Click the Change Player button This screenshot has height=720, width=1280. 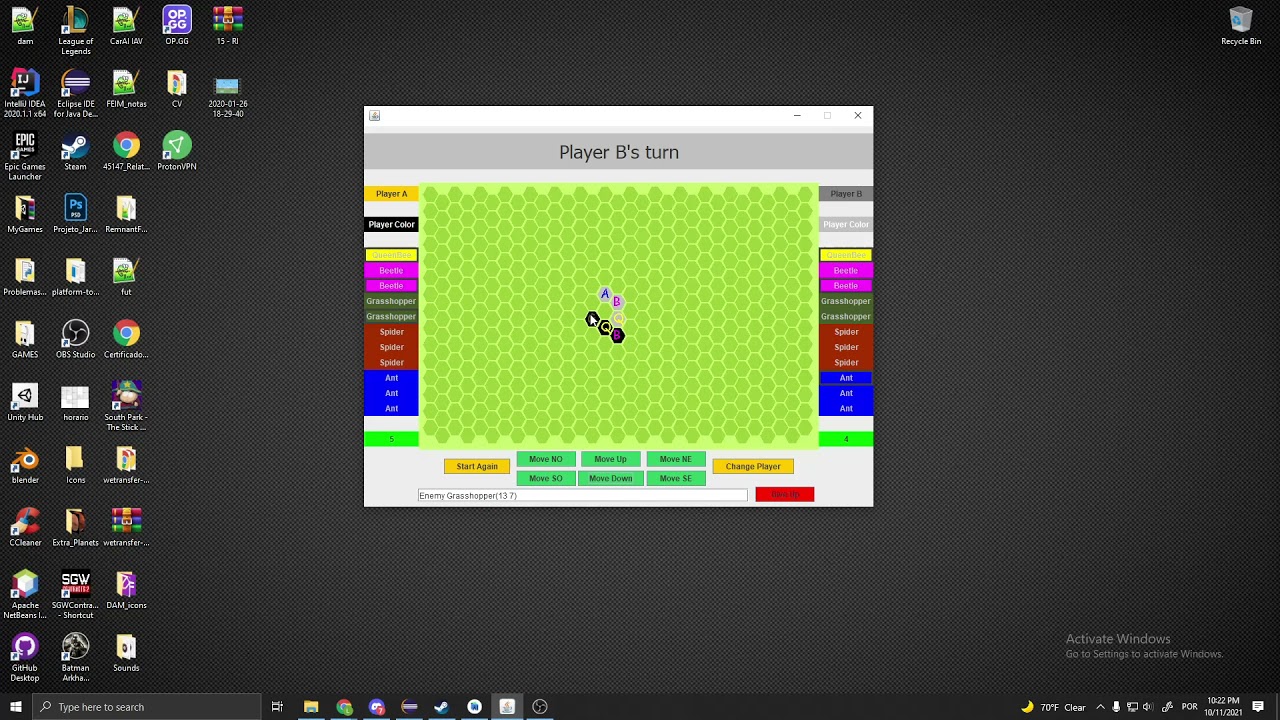click(x=753, y=466)
